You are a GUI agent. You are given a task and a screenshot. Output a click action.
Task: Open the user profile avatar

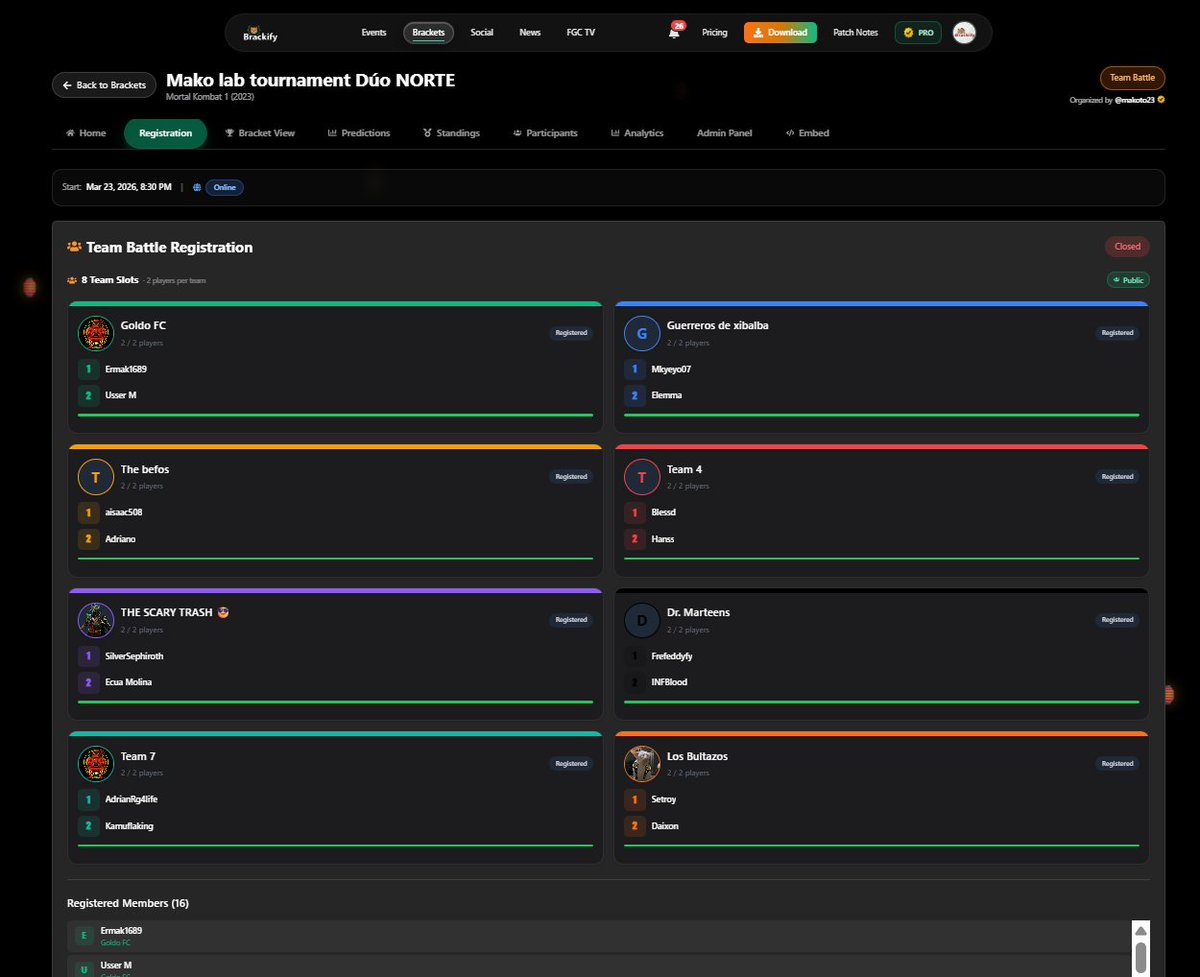[964, 33]
